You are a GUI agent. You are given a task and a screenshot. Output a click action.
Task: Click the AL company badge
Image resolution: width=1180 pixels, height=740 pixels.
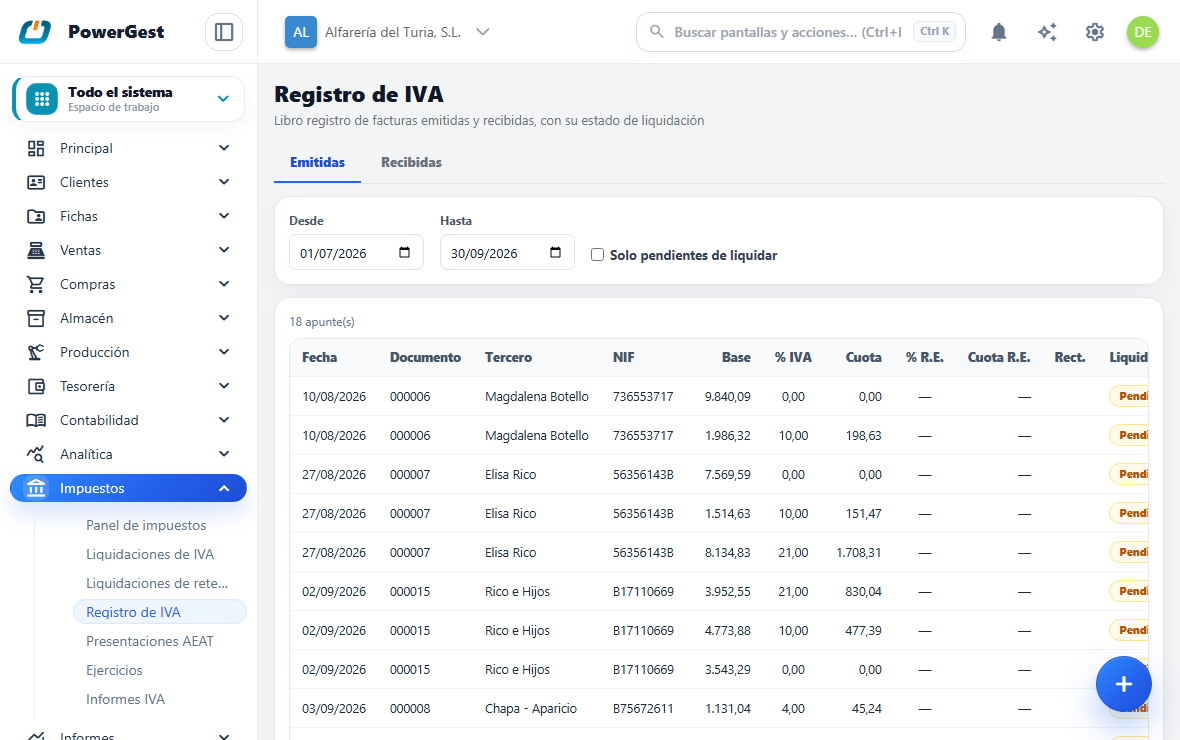[300, 32]
